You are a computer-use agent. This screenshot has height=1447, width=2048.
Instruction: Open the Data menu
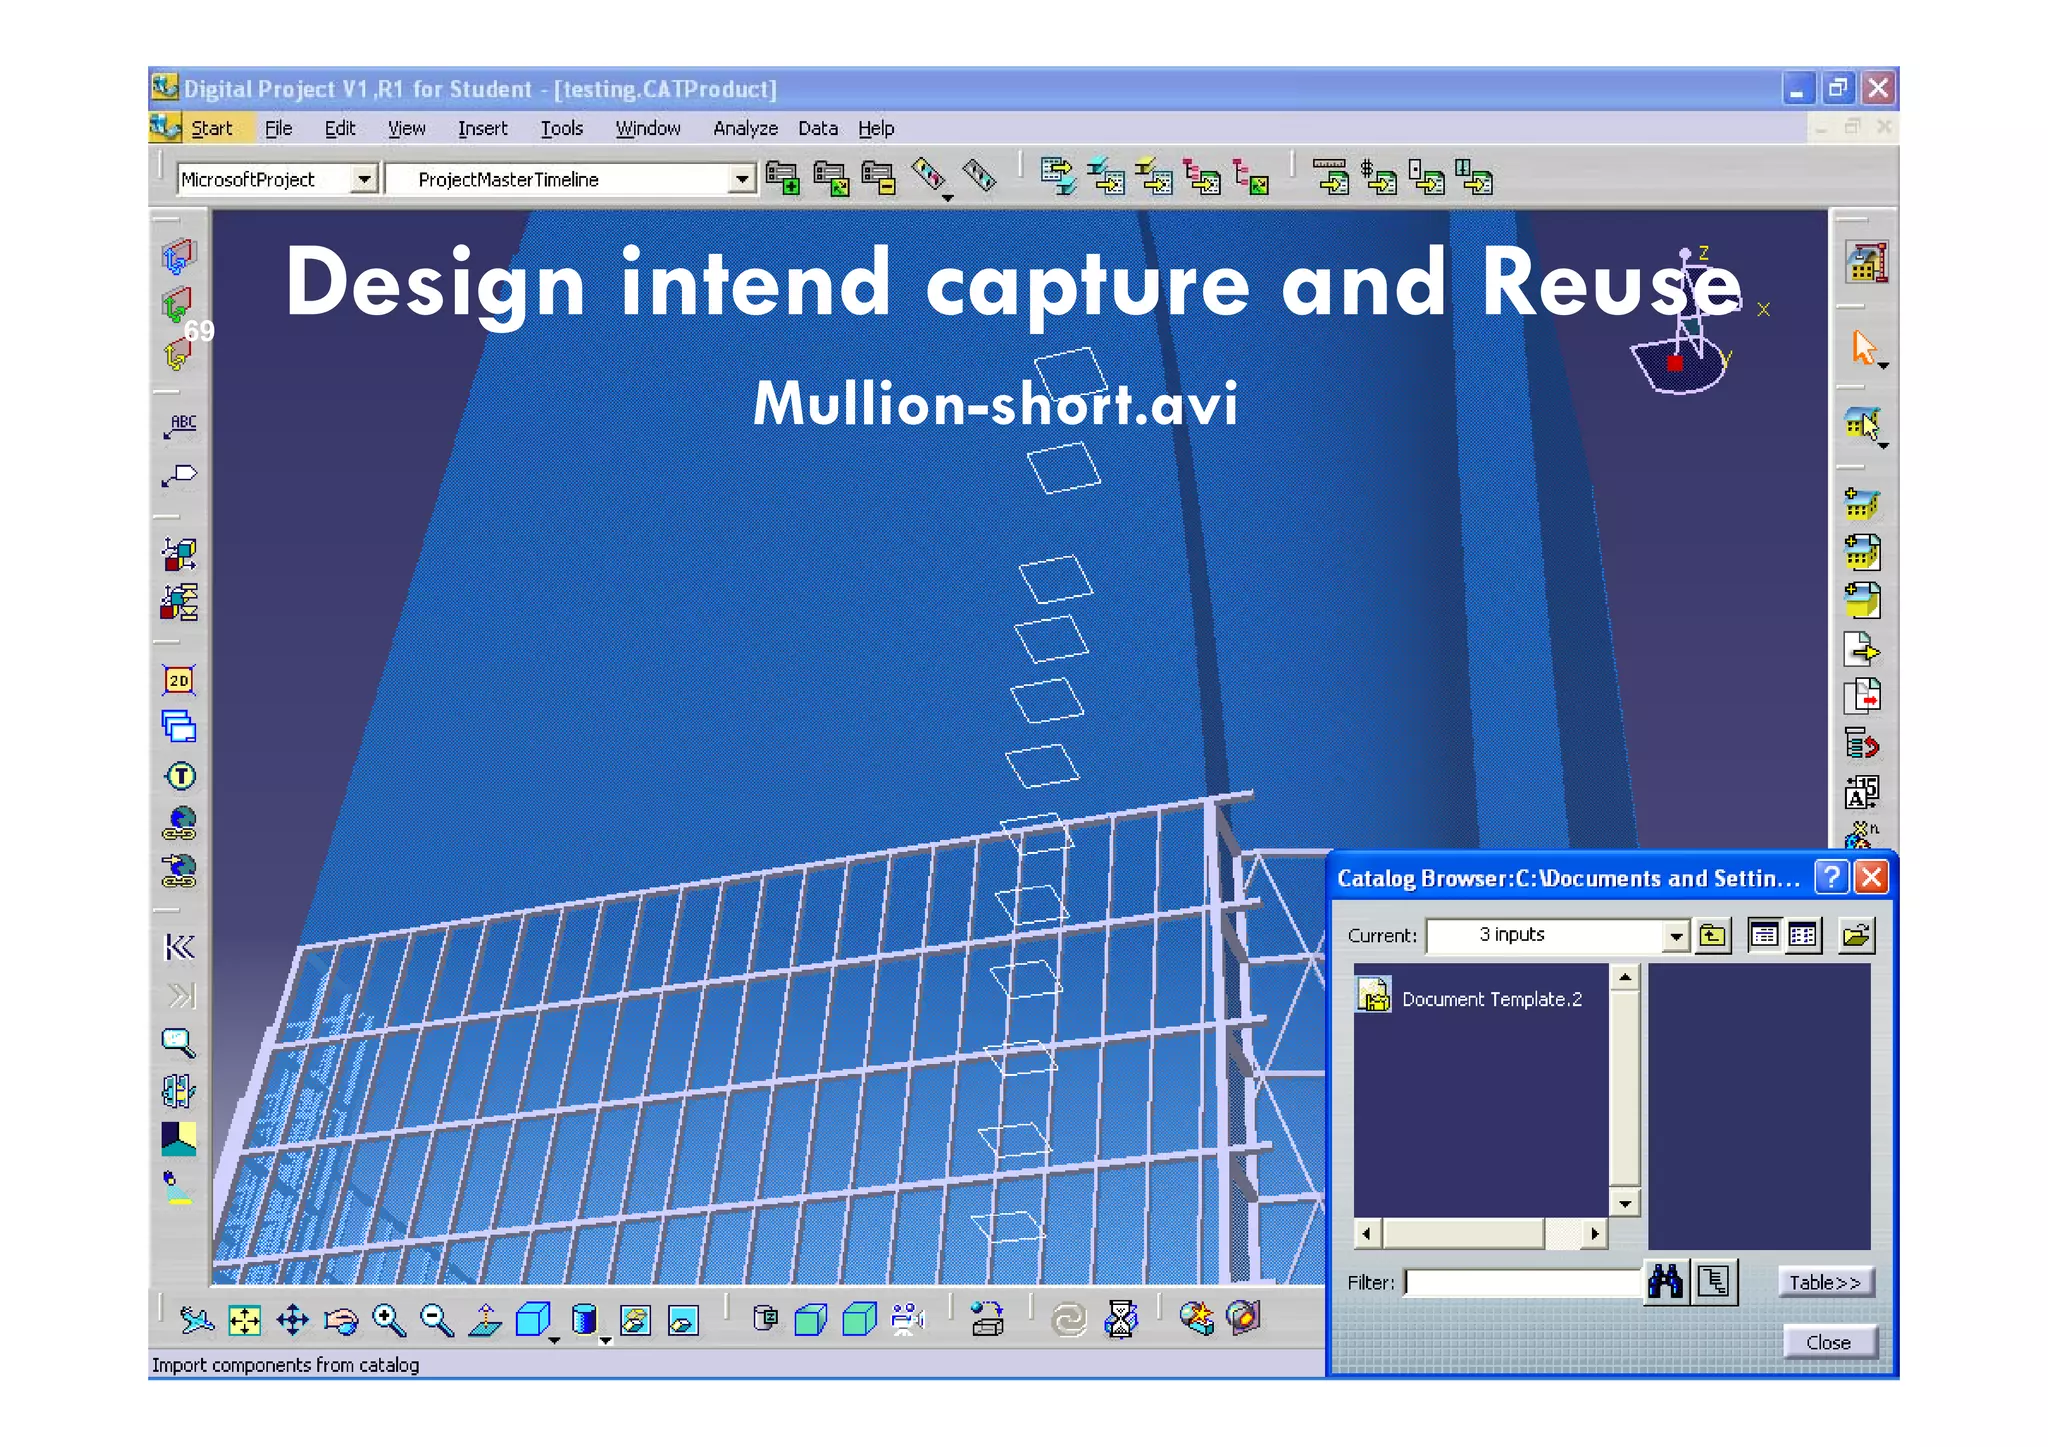pyautogui.click(x=817, y=129)
